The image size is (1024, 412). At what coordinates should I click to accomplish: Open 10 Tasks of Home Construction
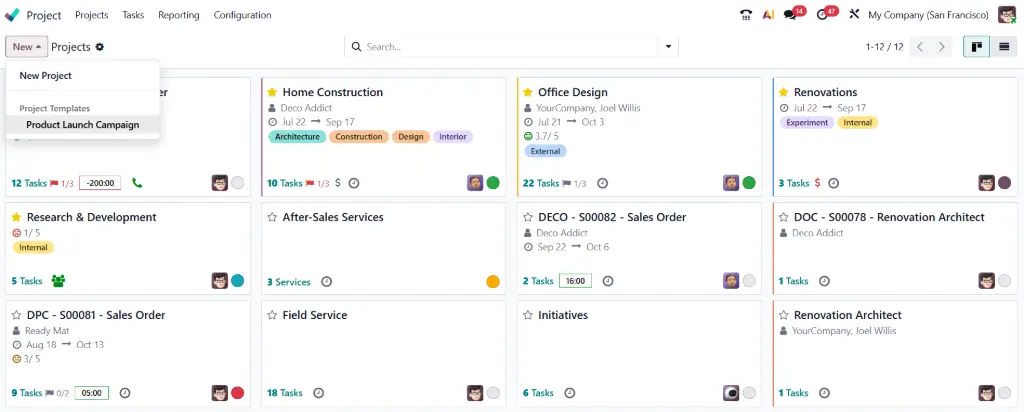pyautogui.click(x=285, y=183)
